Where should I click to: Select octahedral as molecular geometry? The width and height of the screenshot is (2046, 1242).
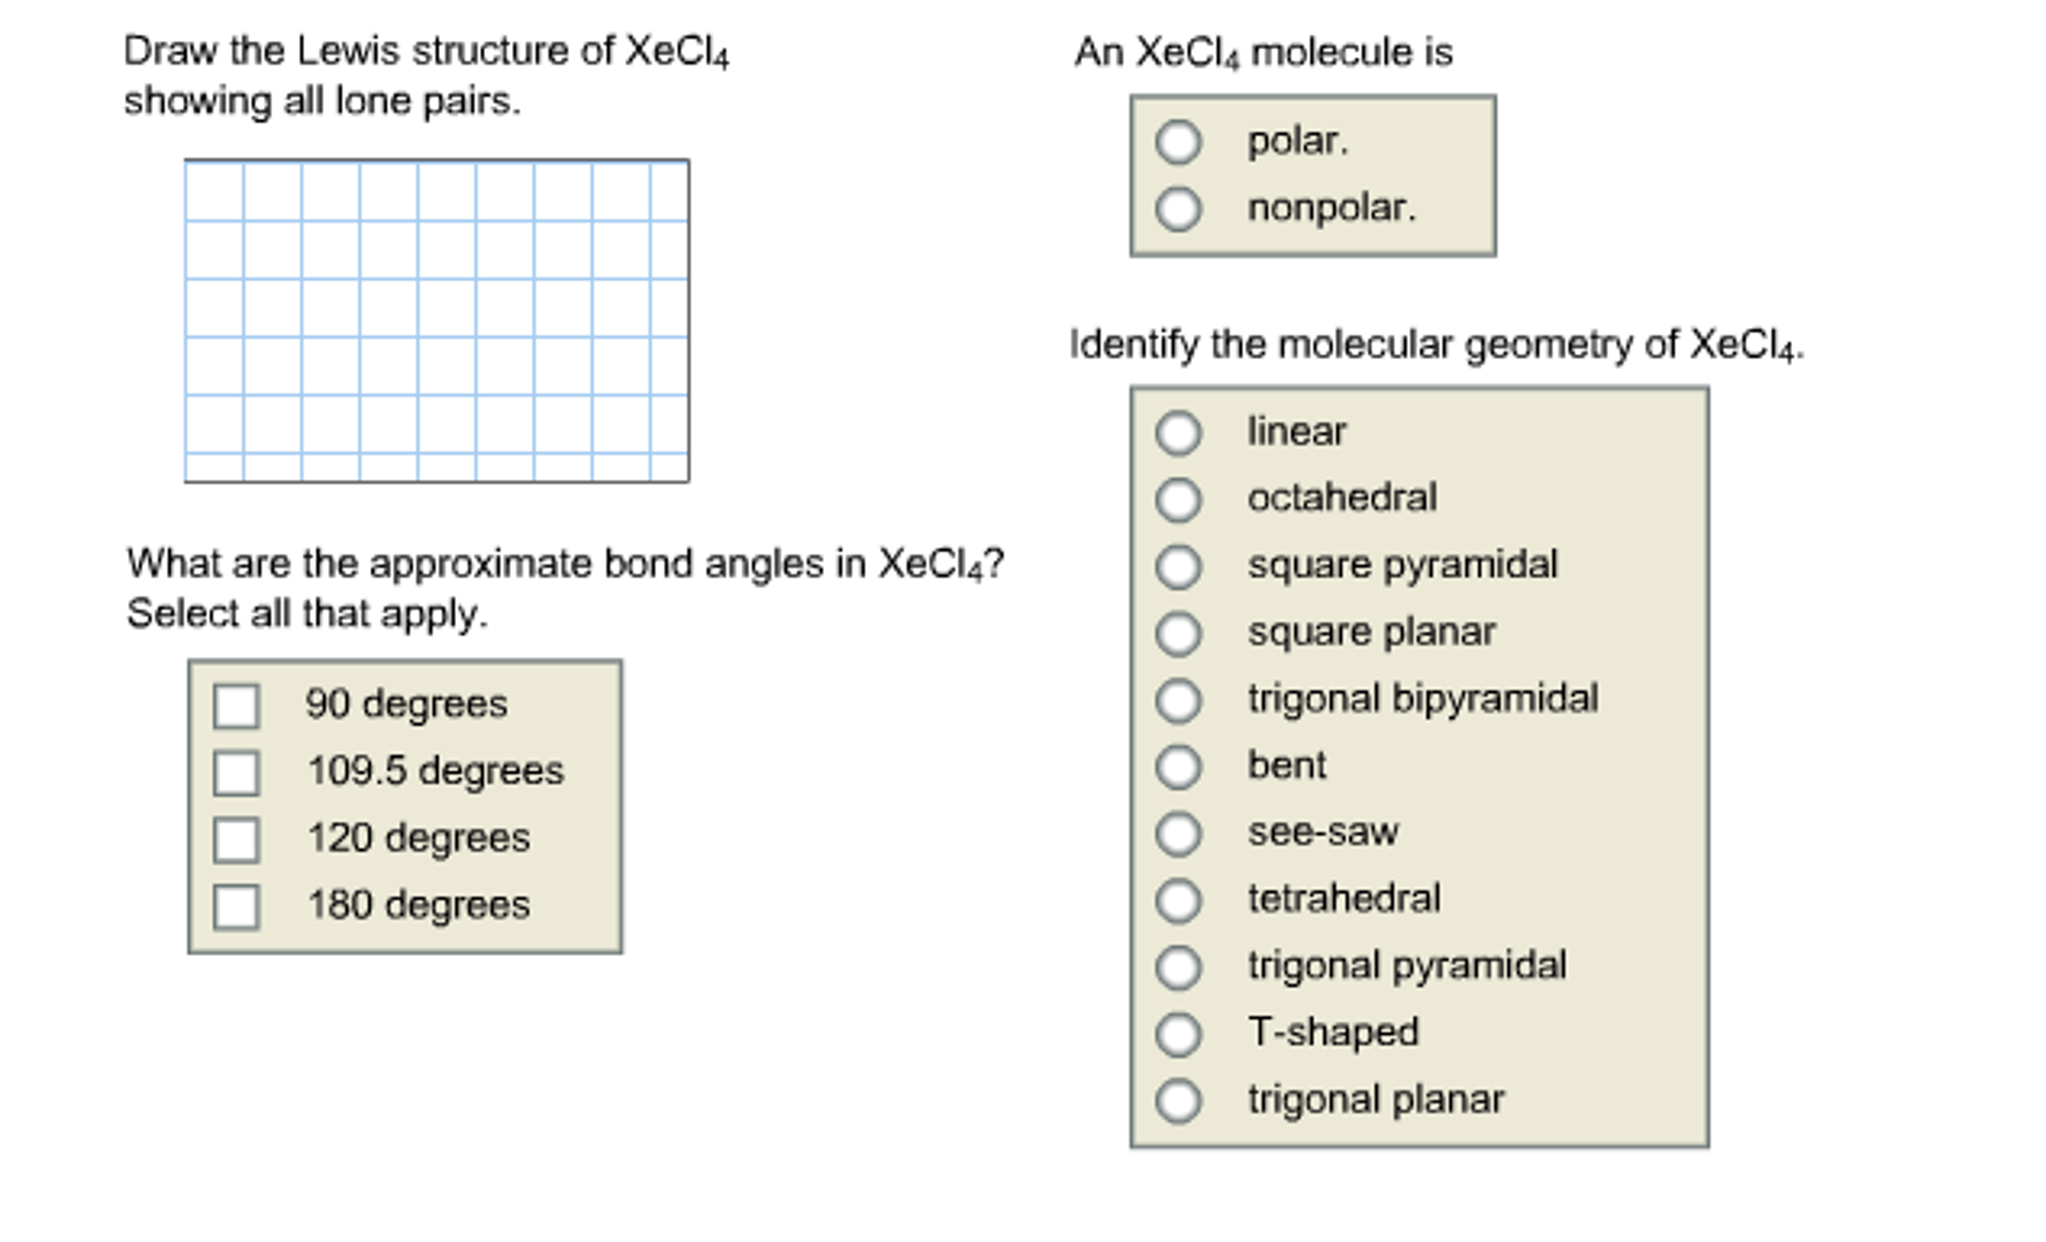coord(1177,498)
